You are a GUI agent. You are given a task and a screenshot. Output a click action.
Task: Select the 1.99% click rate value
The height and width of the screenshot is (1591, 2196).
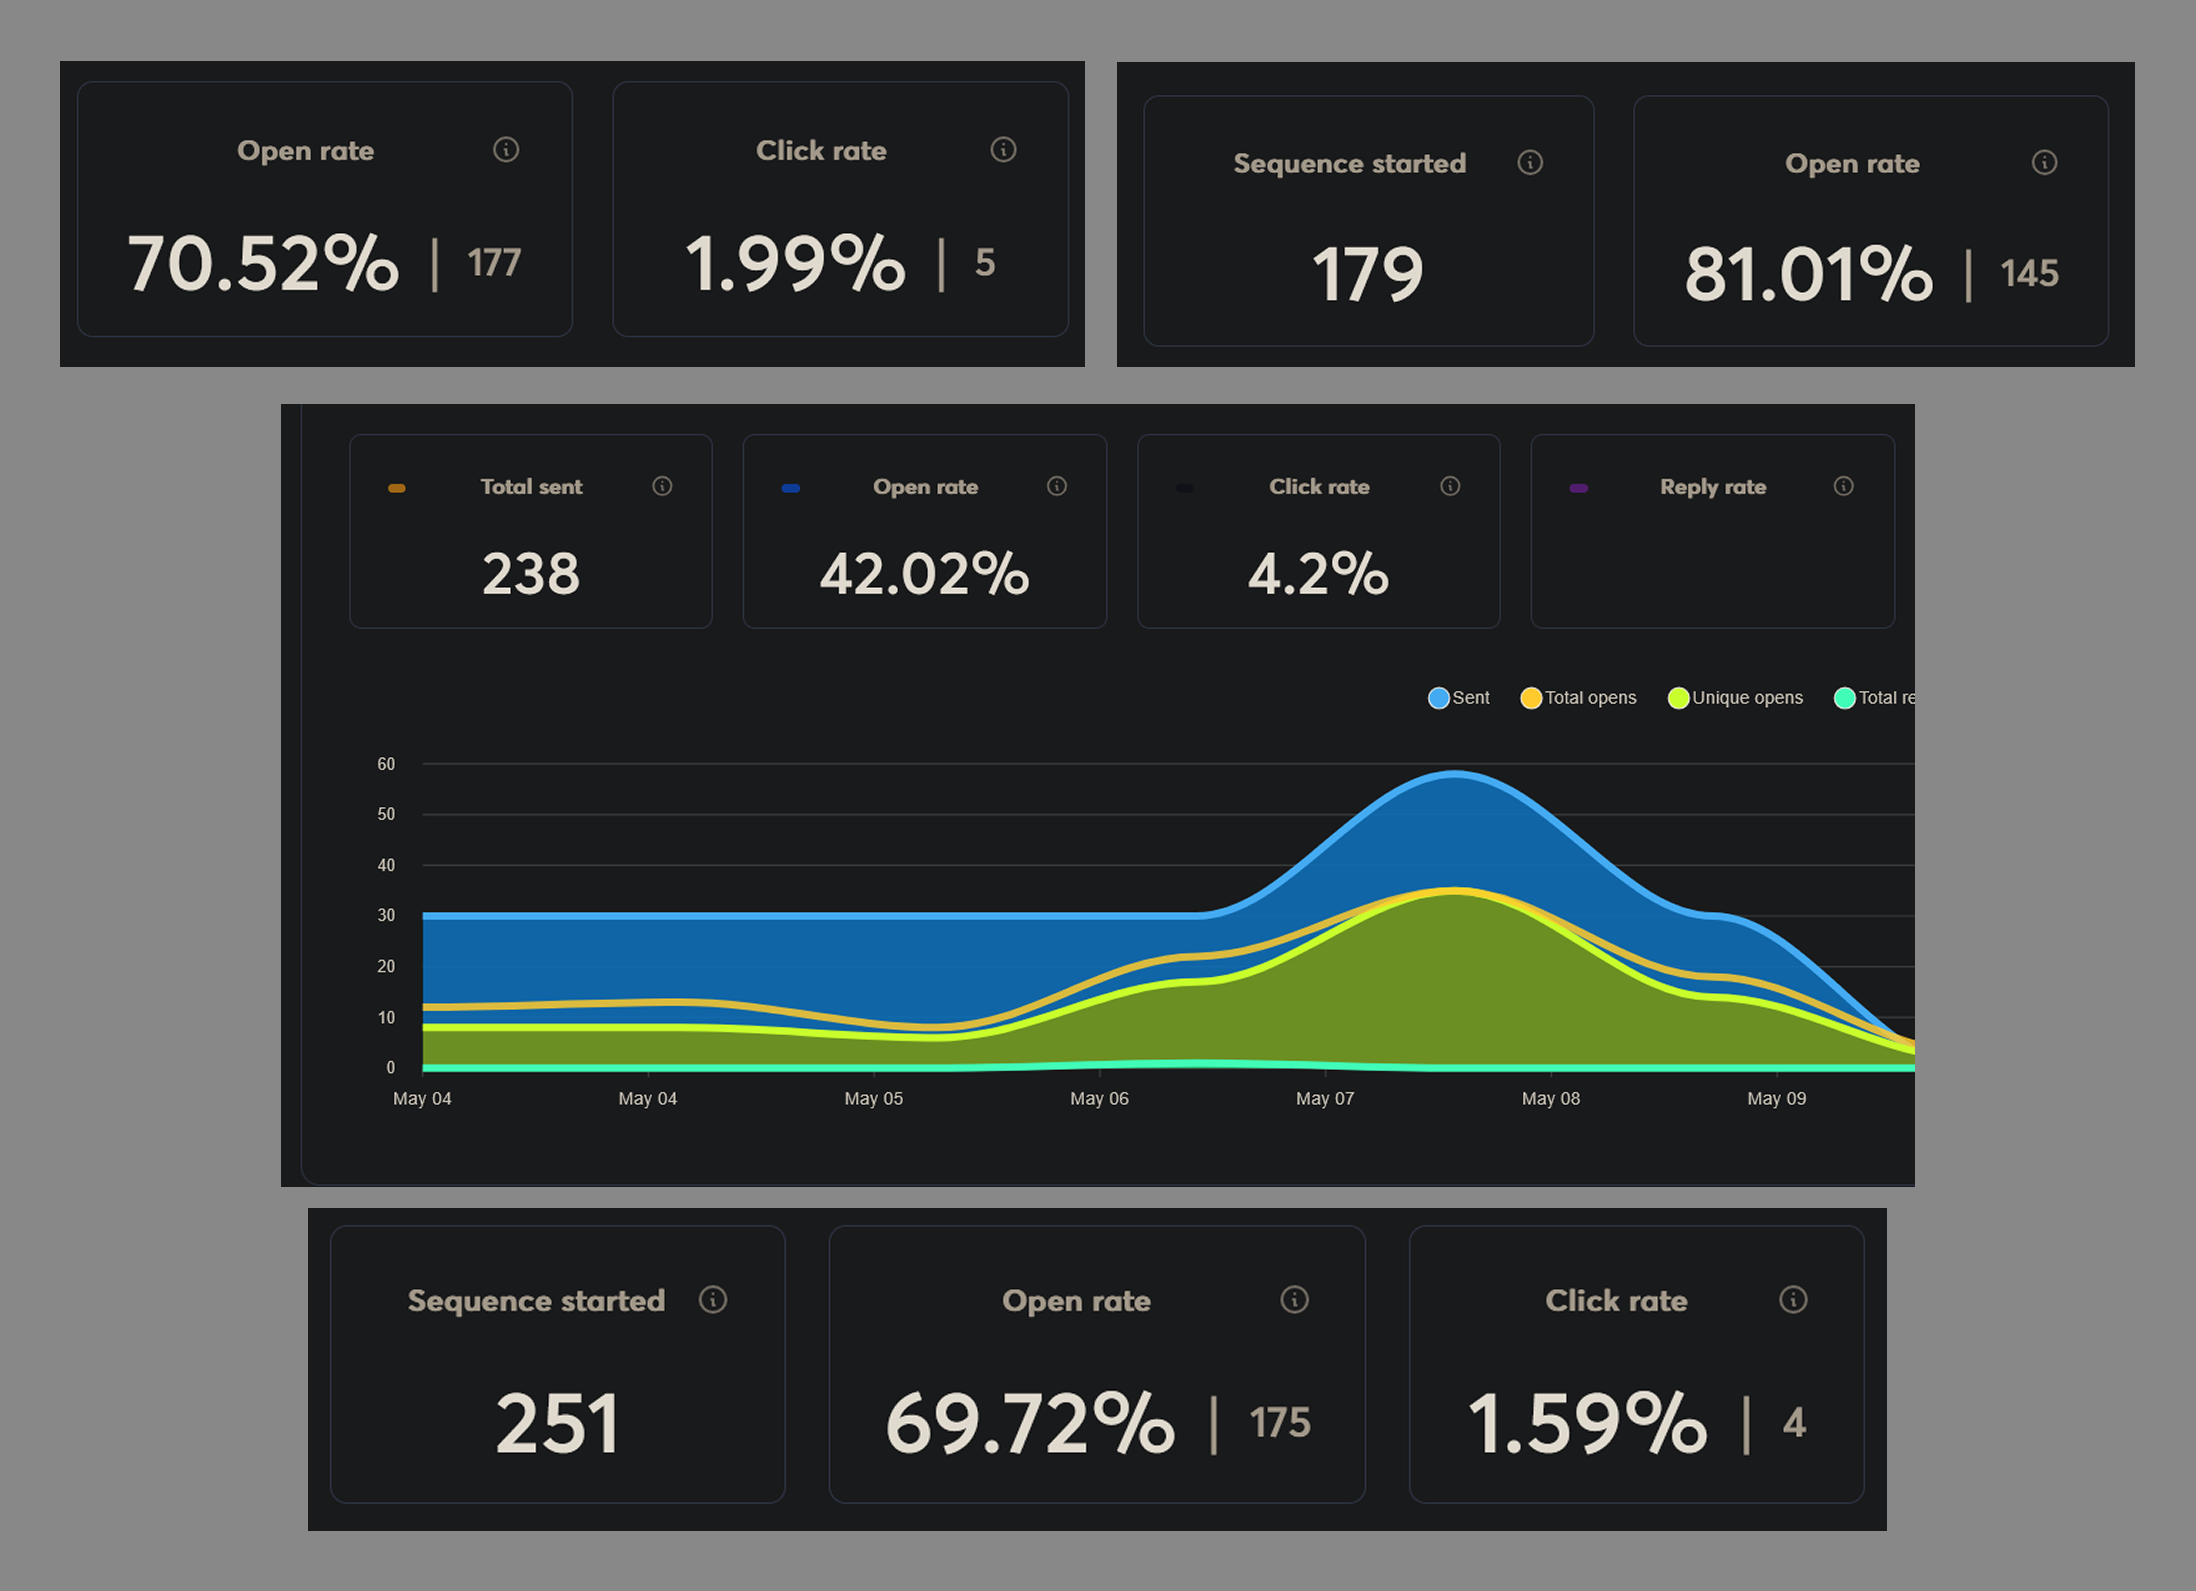(795, 264)
